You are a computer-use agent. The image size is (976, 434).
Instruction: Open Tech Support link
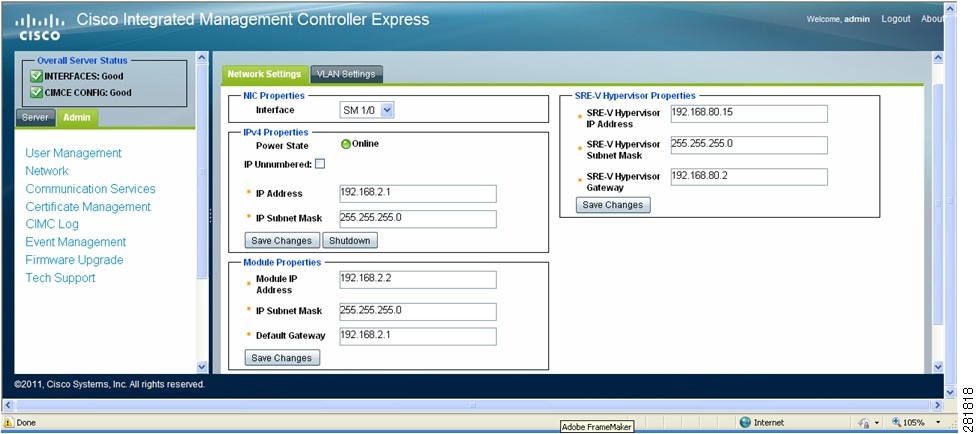(x=60, y=278)
